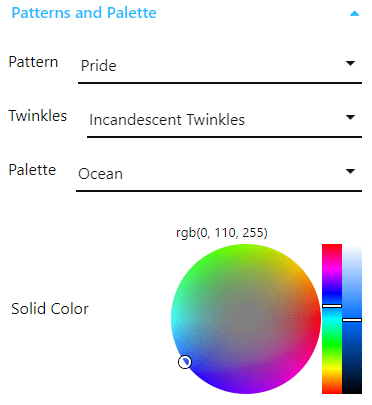
Task: Select yellow on the hue bar
Action: click(x=332, y=368)
